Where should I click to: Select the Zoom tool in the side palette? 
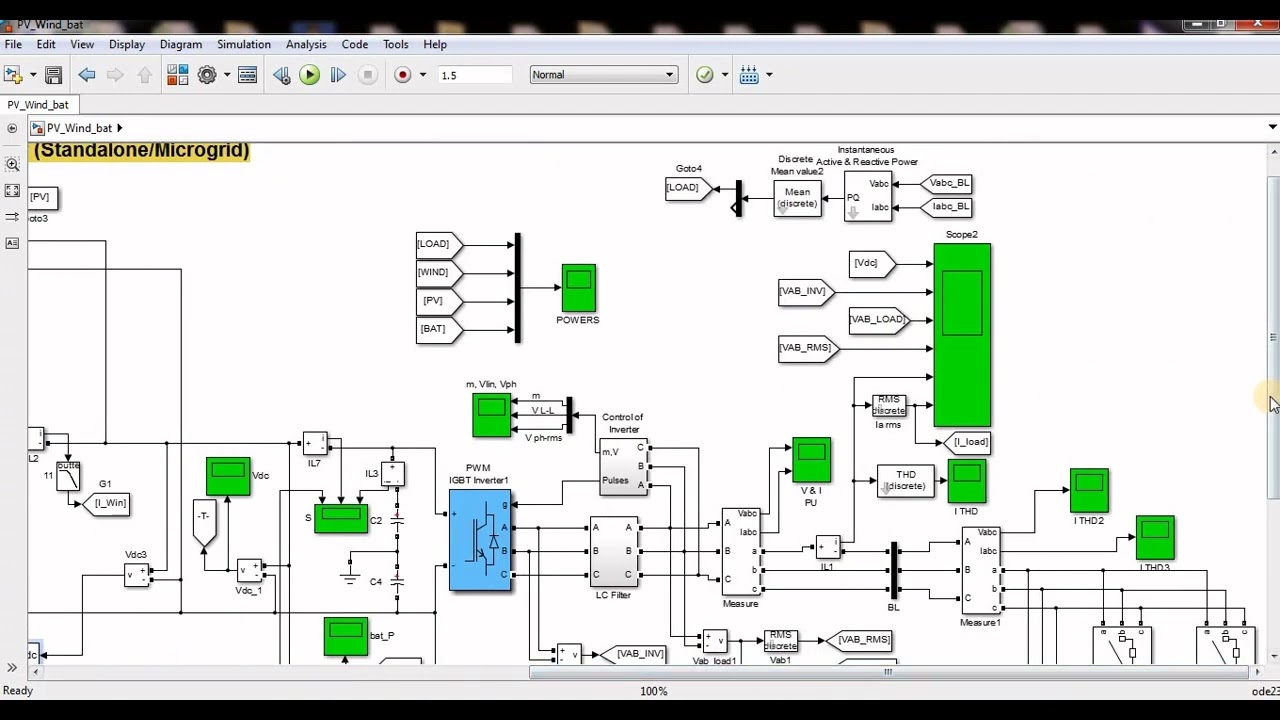point(12,164)
